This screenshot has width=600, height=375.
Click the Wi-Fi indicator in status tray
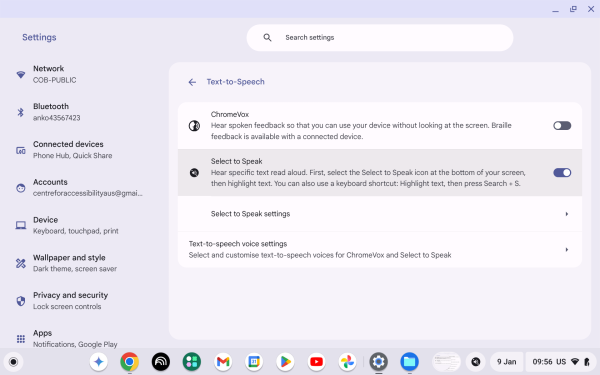tap(575, 362)
